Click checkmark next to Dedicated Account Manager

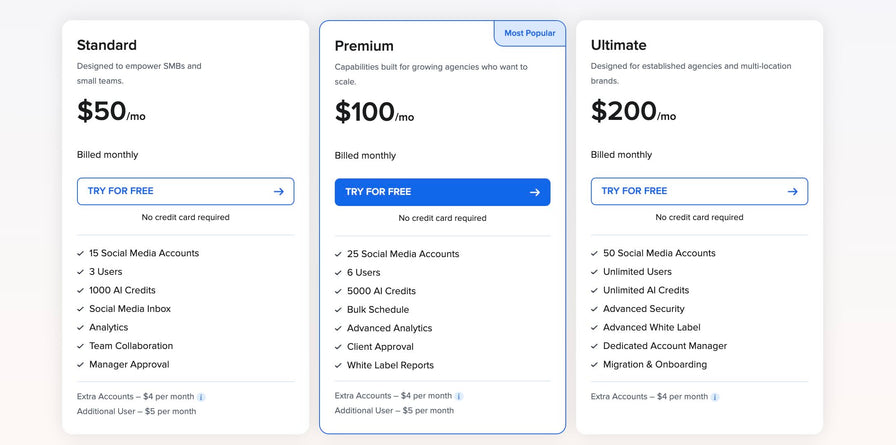pos(595,346)
